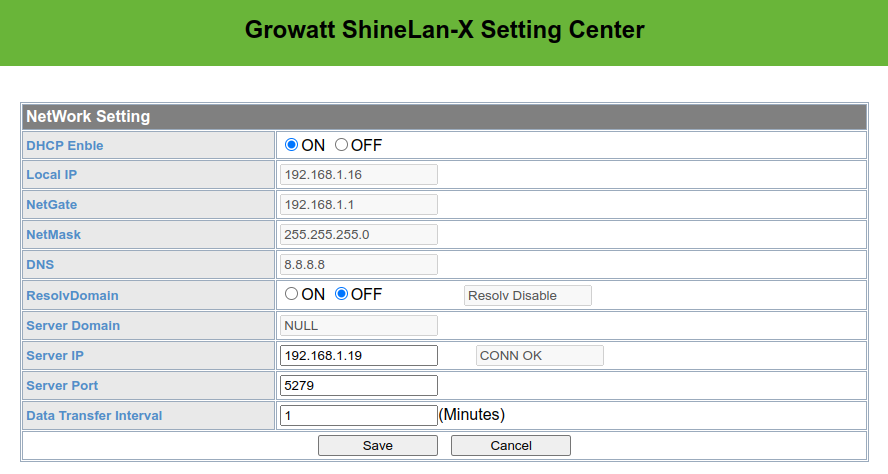Click the NetMask label
This screenshot has width=888, height=474.
pyautogui.click(x=54, y=234)
